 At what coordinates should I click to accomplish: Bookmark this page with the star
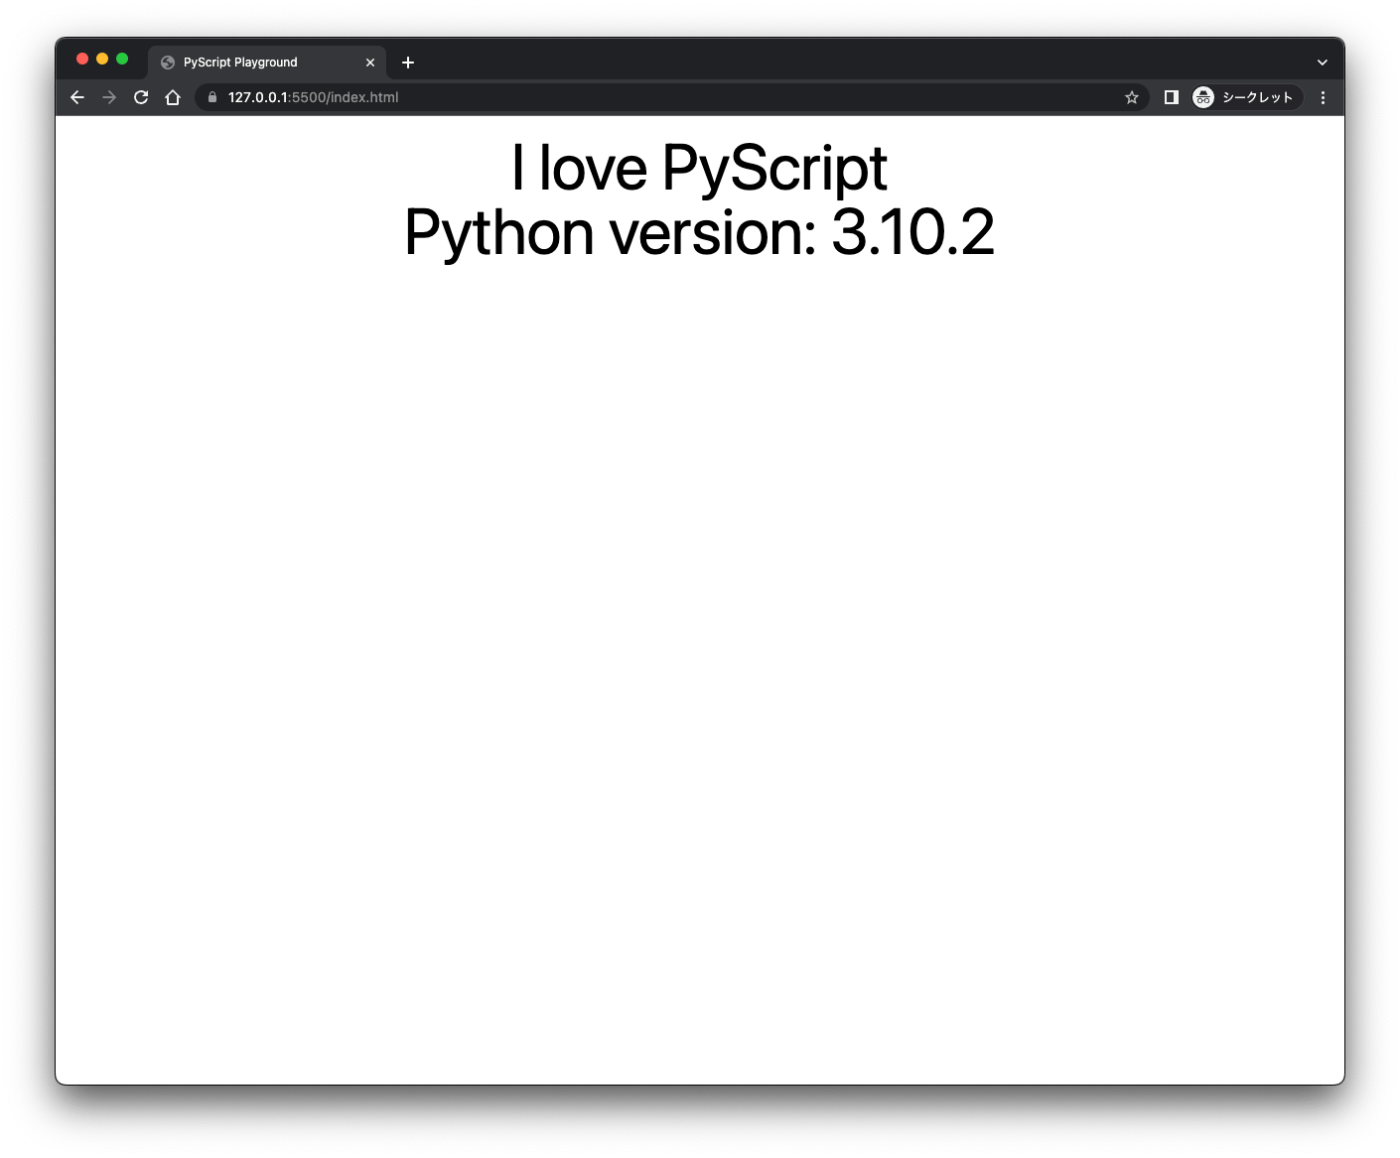(x=1131, y=97)
